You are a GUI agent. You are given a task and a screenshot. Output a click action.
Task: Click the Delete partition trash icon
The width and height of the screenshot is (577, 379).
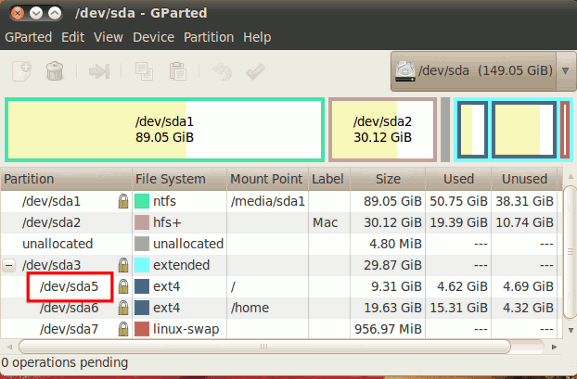click(54, 71)
